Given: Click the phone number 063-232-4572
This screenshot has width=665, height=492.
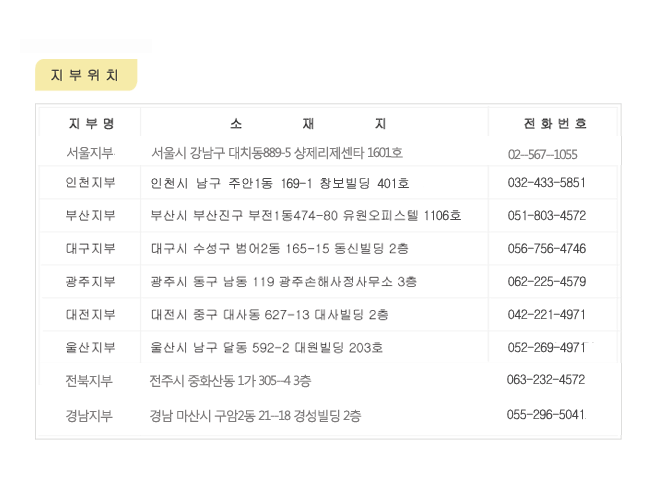Looking at the screenshot, I should click(x=546, y=380).
